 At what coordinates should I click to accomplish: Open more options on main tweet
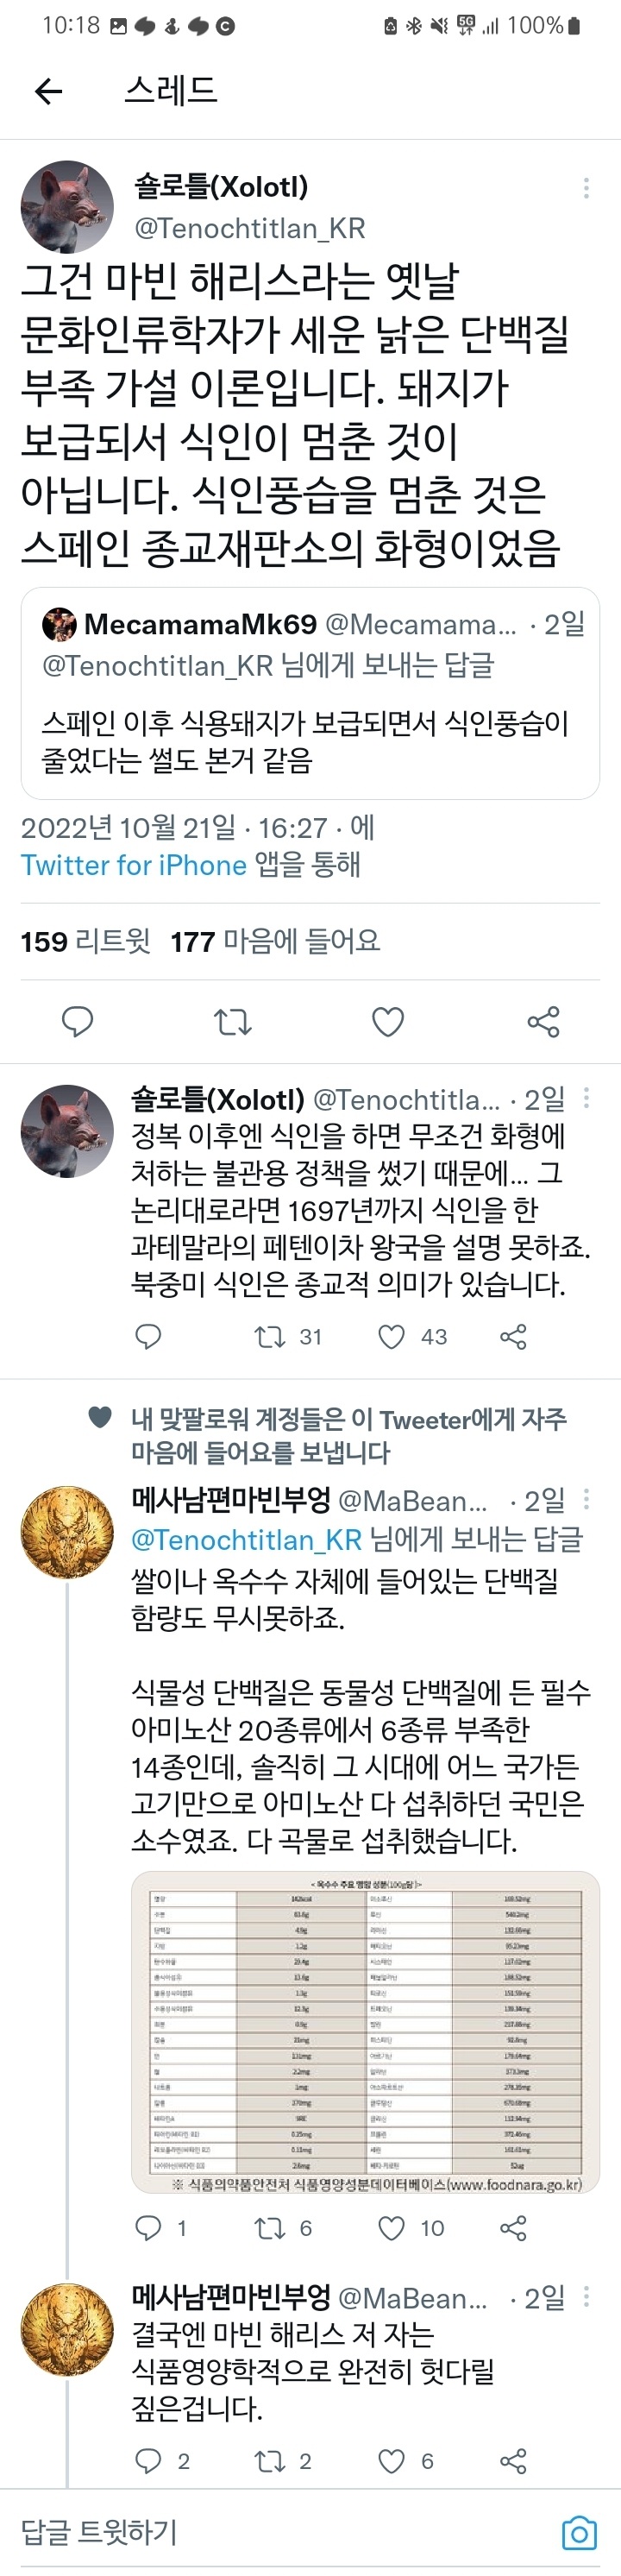pyautogui.click(x=586, y=188)
